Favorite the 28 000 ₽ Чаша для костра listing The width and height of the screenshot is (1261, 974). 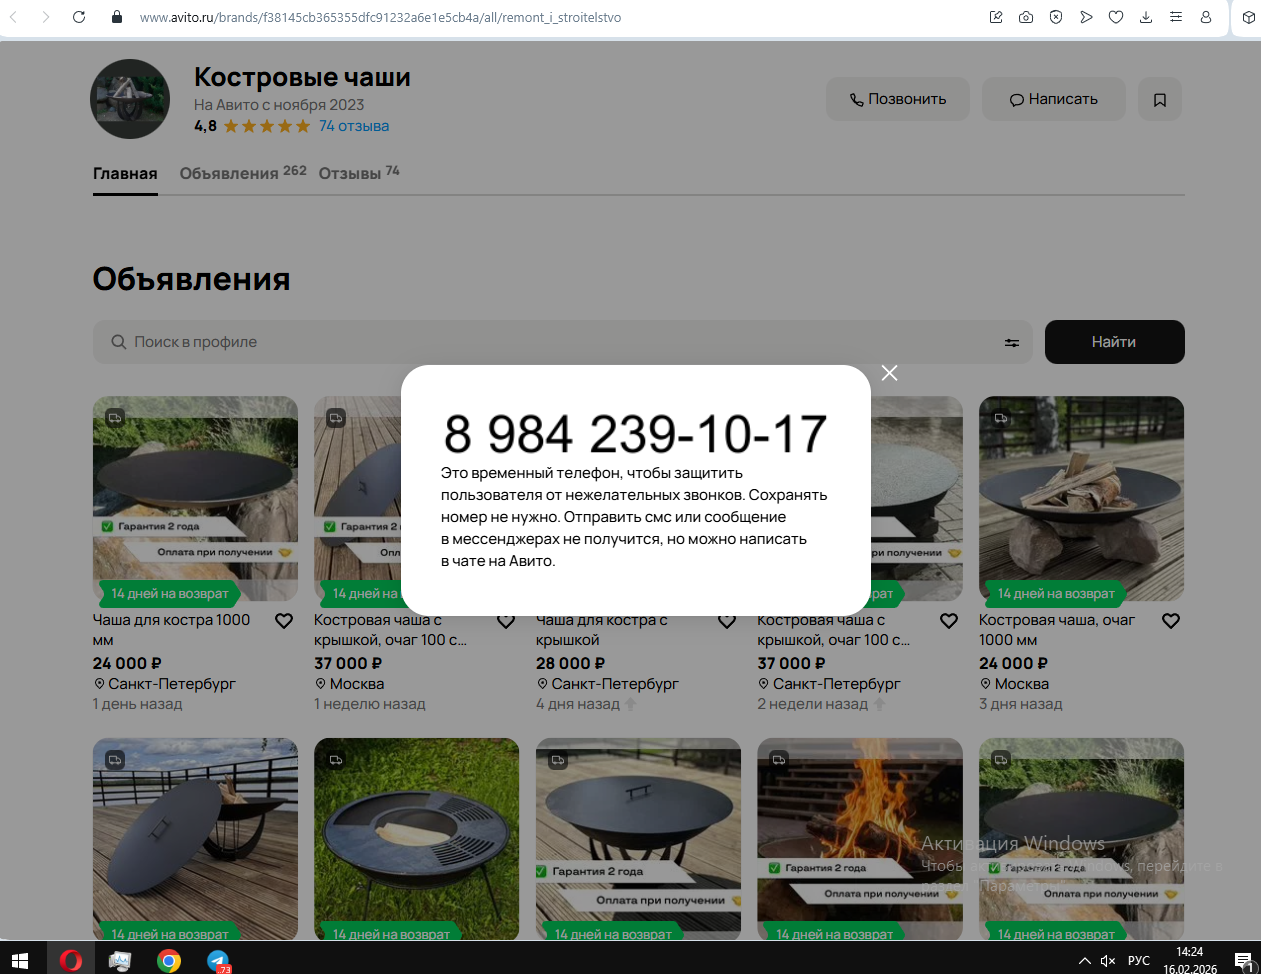coord(727,621)
